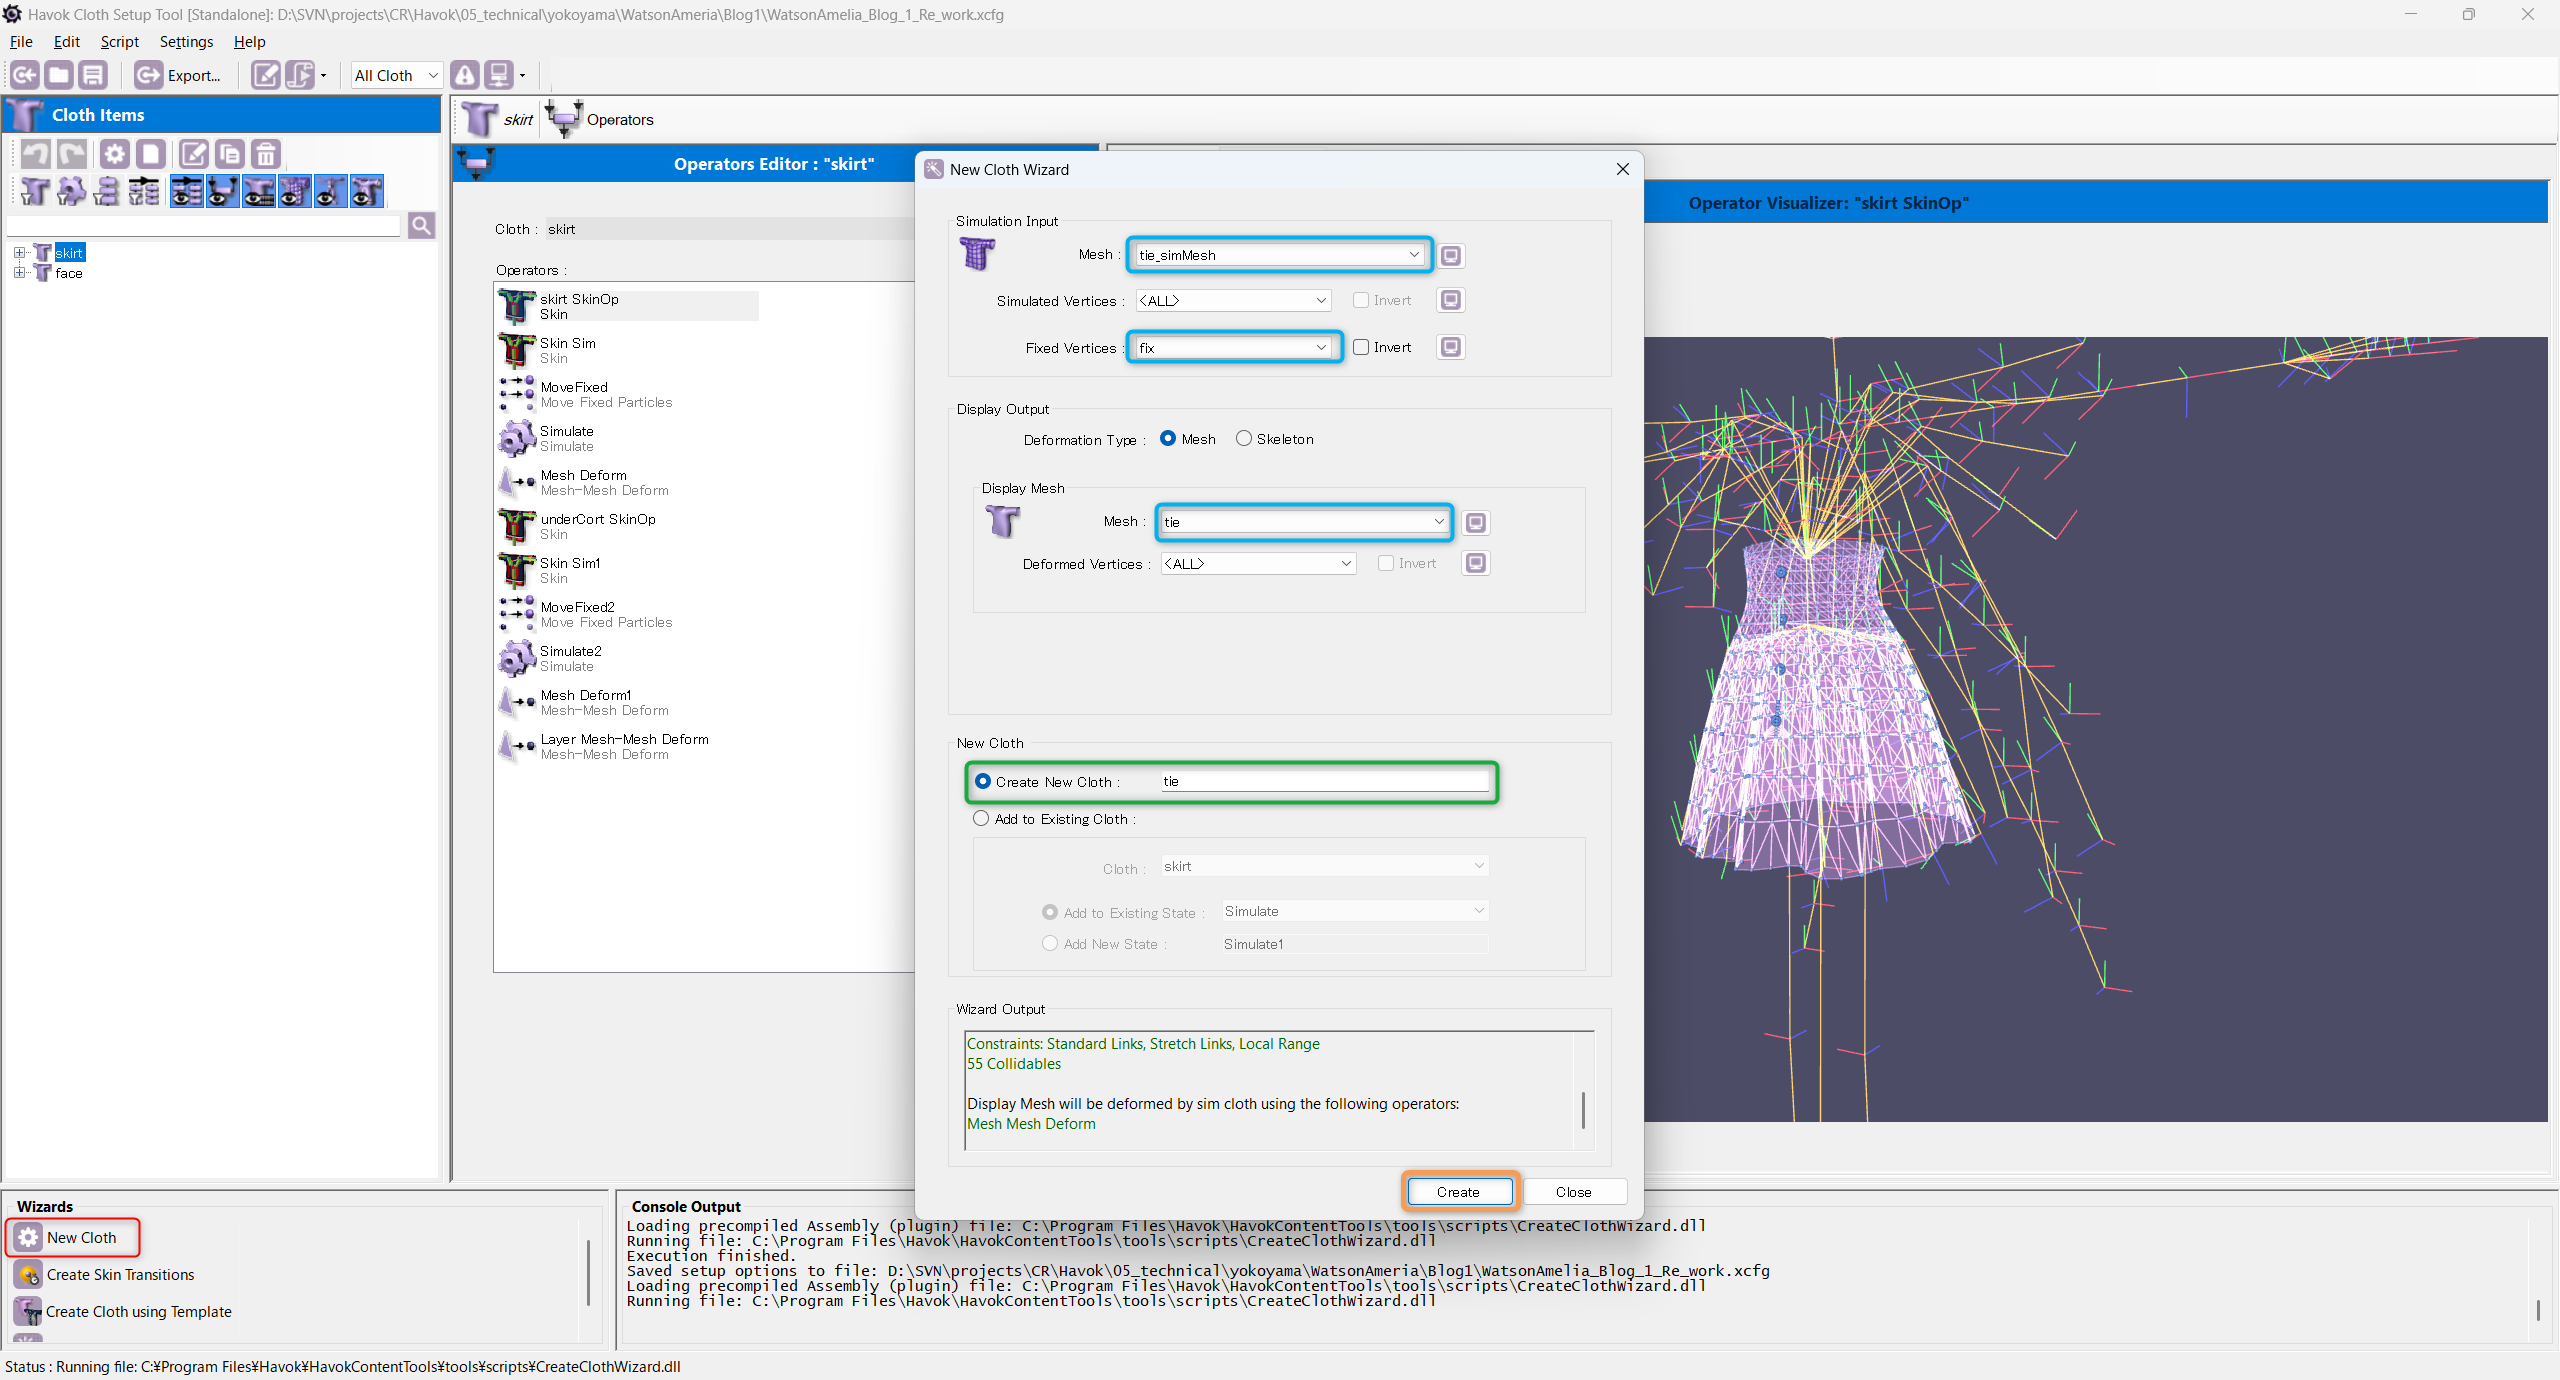
Task: Open the Simulation Input Mesh dropdown tie_simMesh
Action: [x=1280, y=255]
